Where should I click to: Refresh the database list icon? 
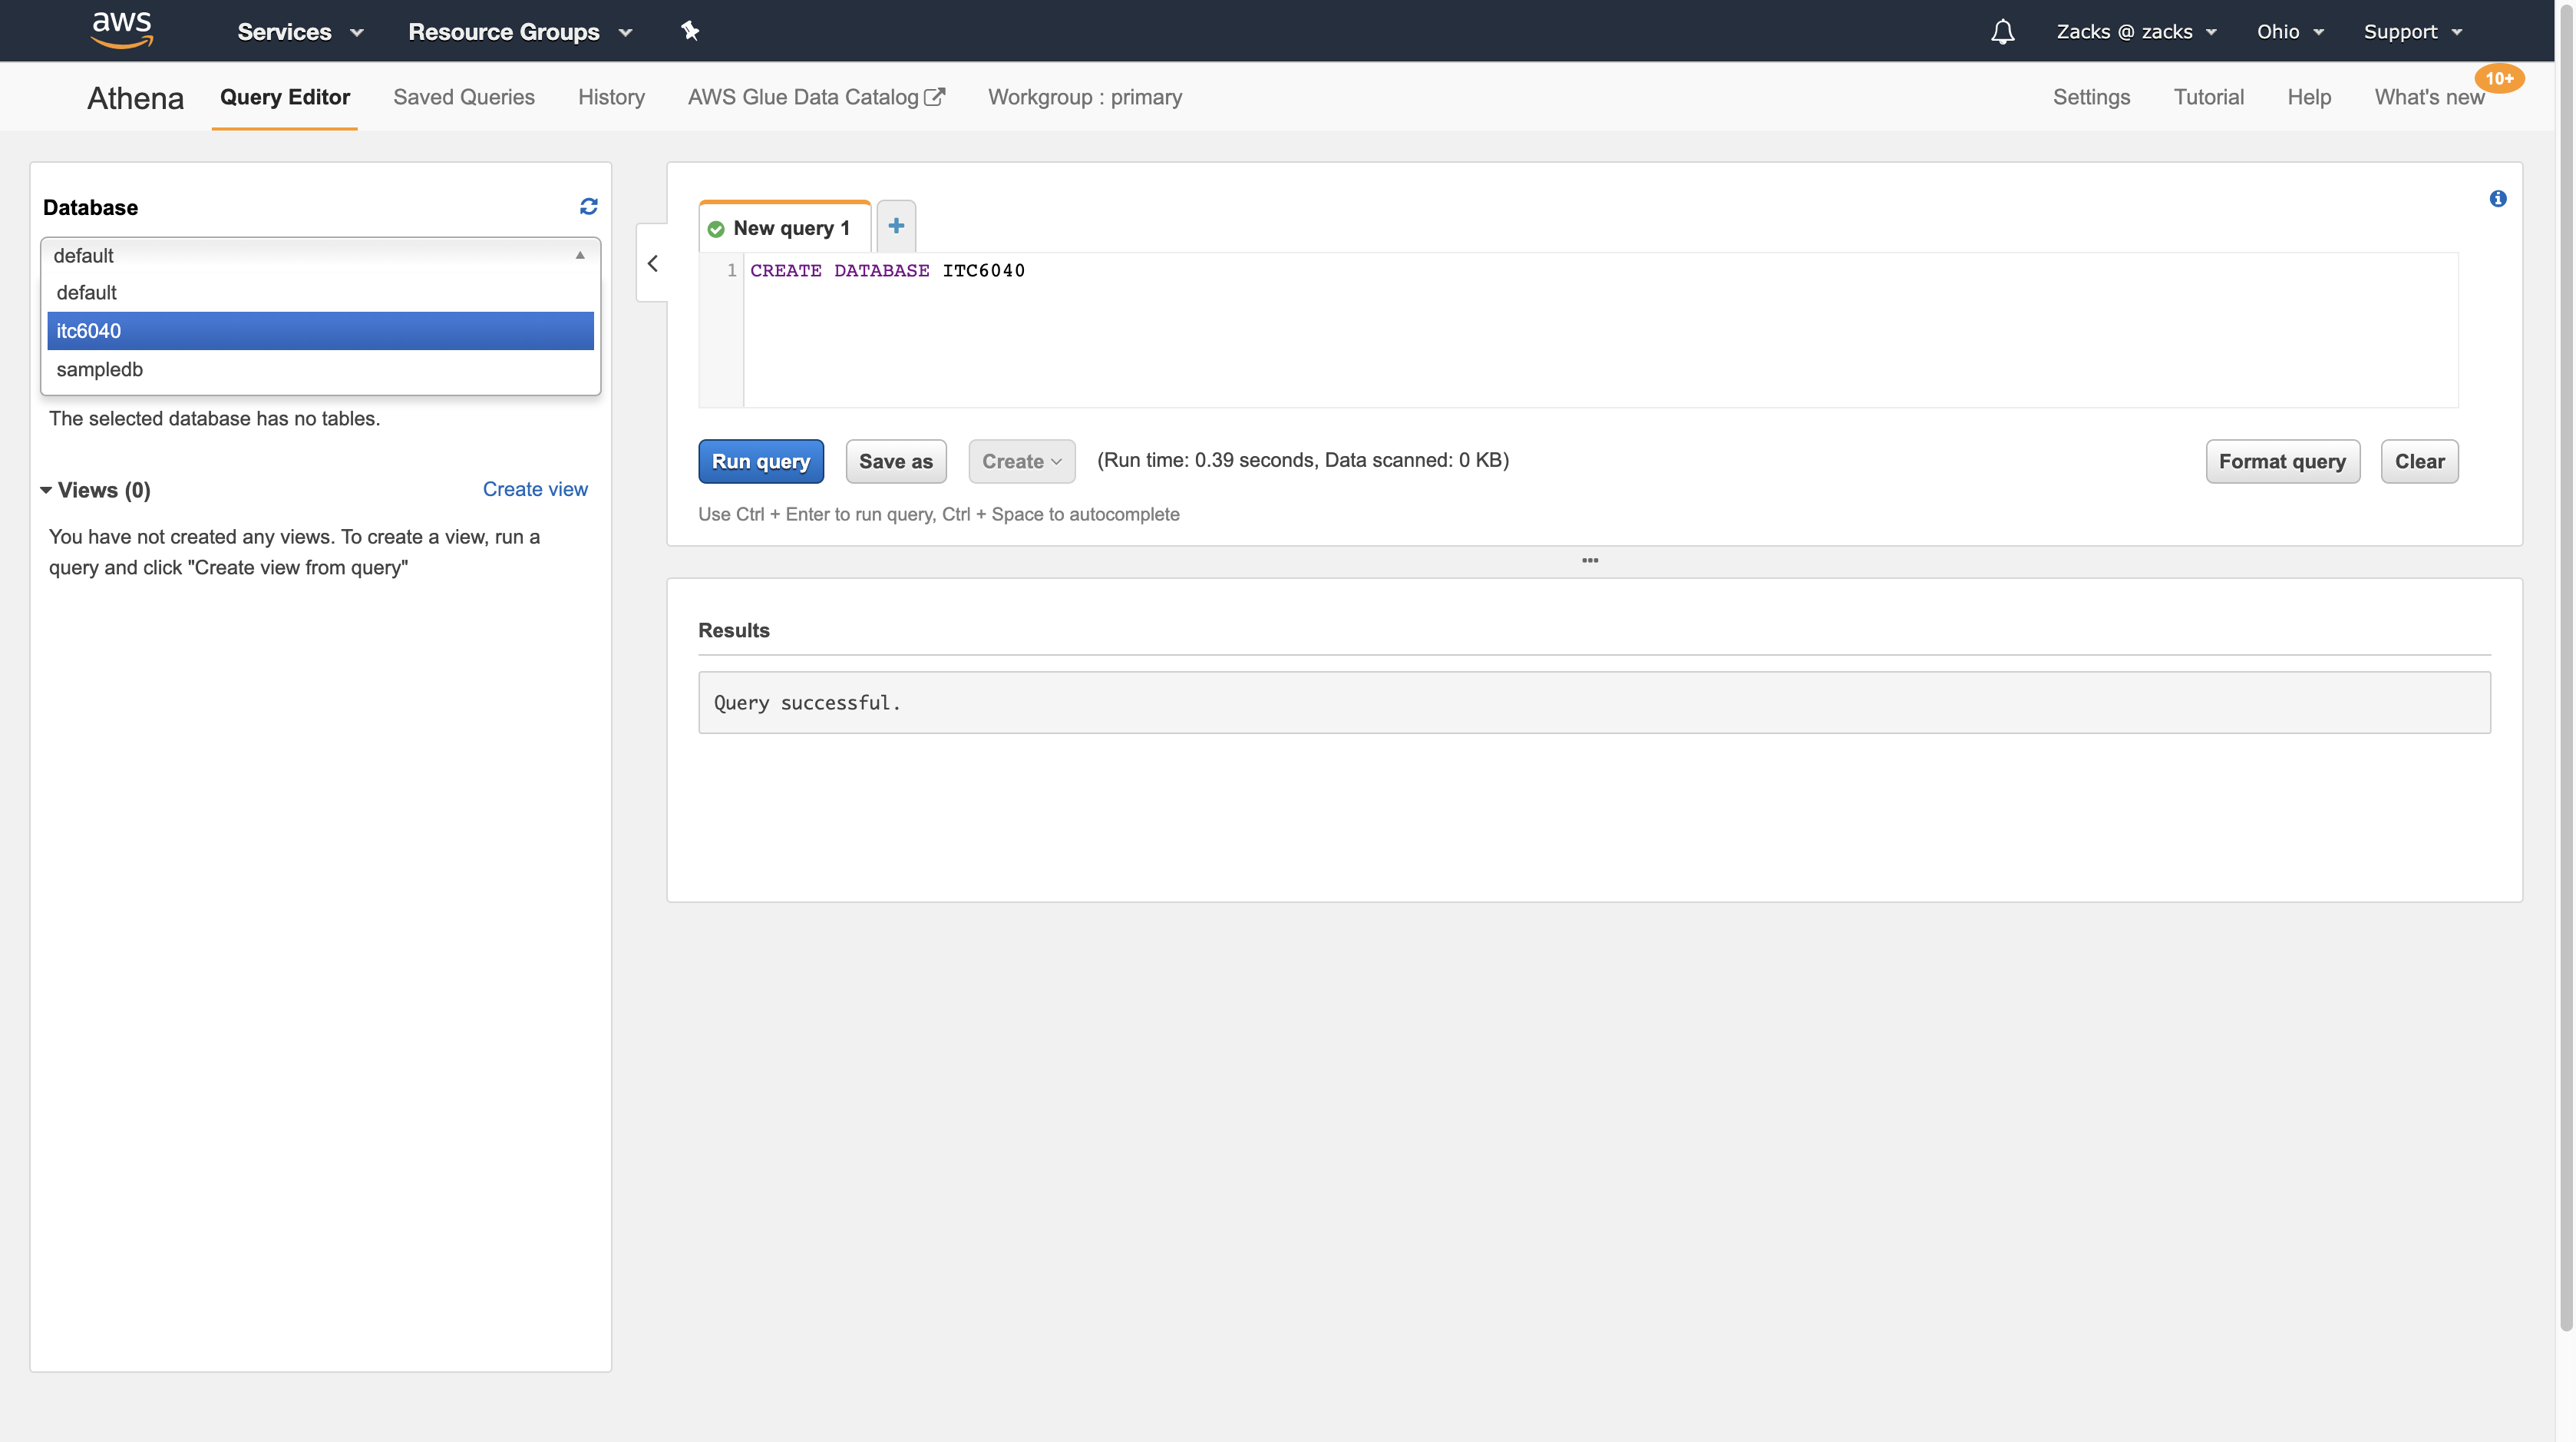point(588,206)
